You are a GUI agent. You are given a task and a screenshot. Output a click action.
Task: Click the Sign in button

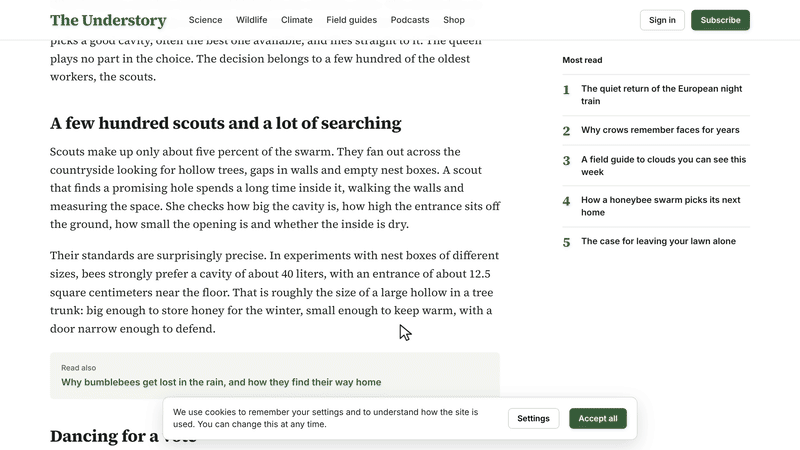point(662,20)
